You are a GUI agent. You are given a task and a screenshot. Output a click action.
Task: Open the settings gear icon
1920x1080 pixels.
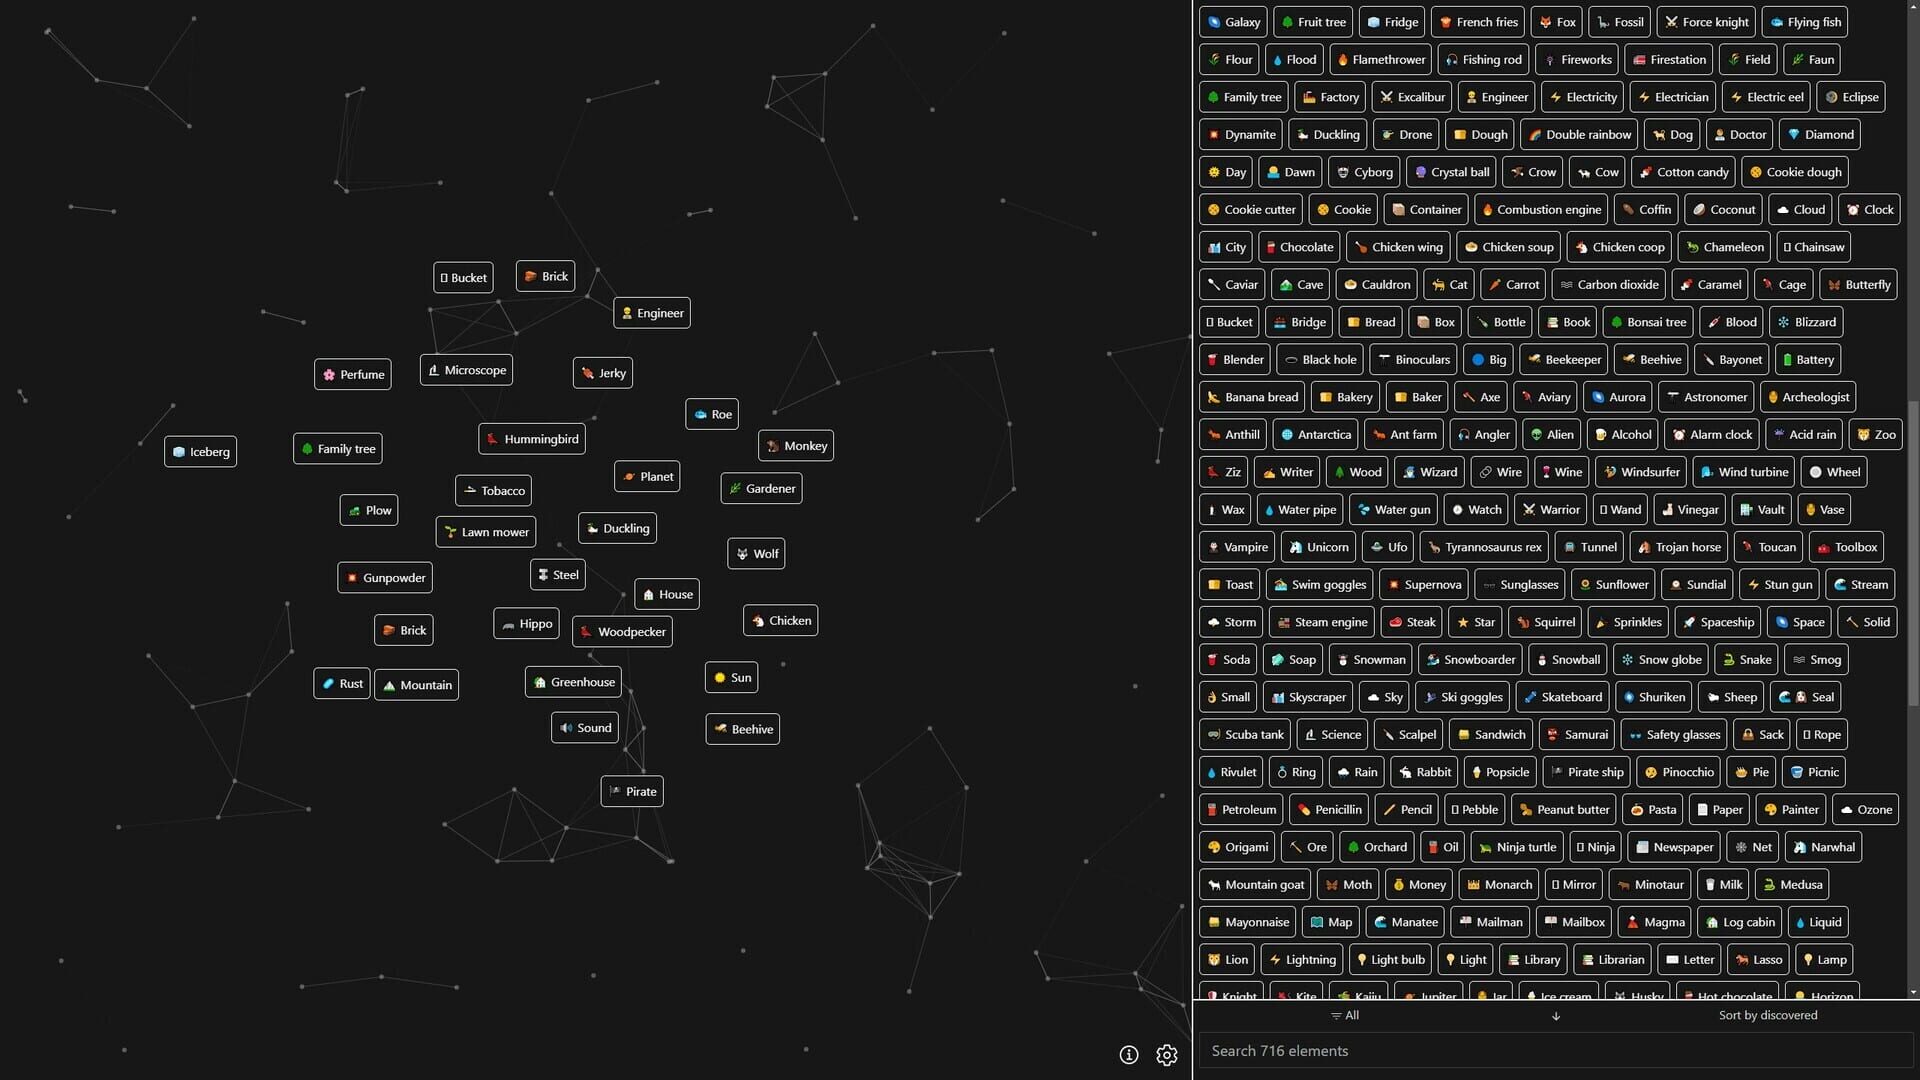coord(1166,1055)
